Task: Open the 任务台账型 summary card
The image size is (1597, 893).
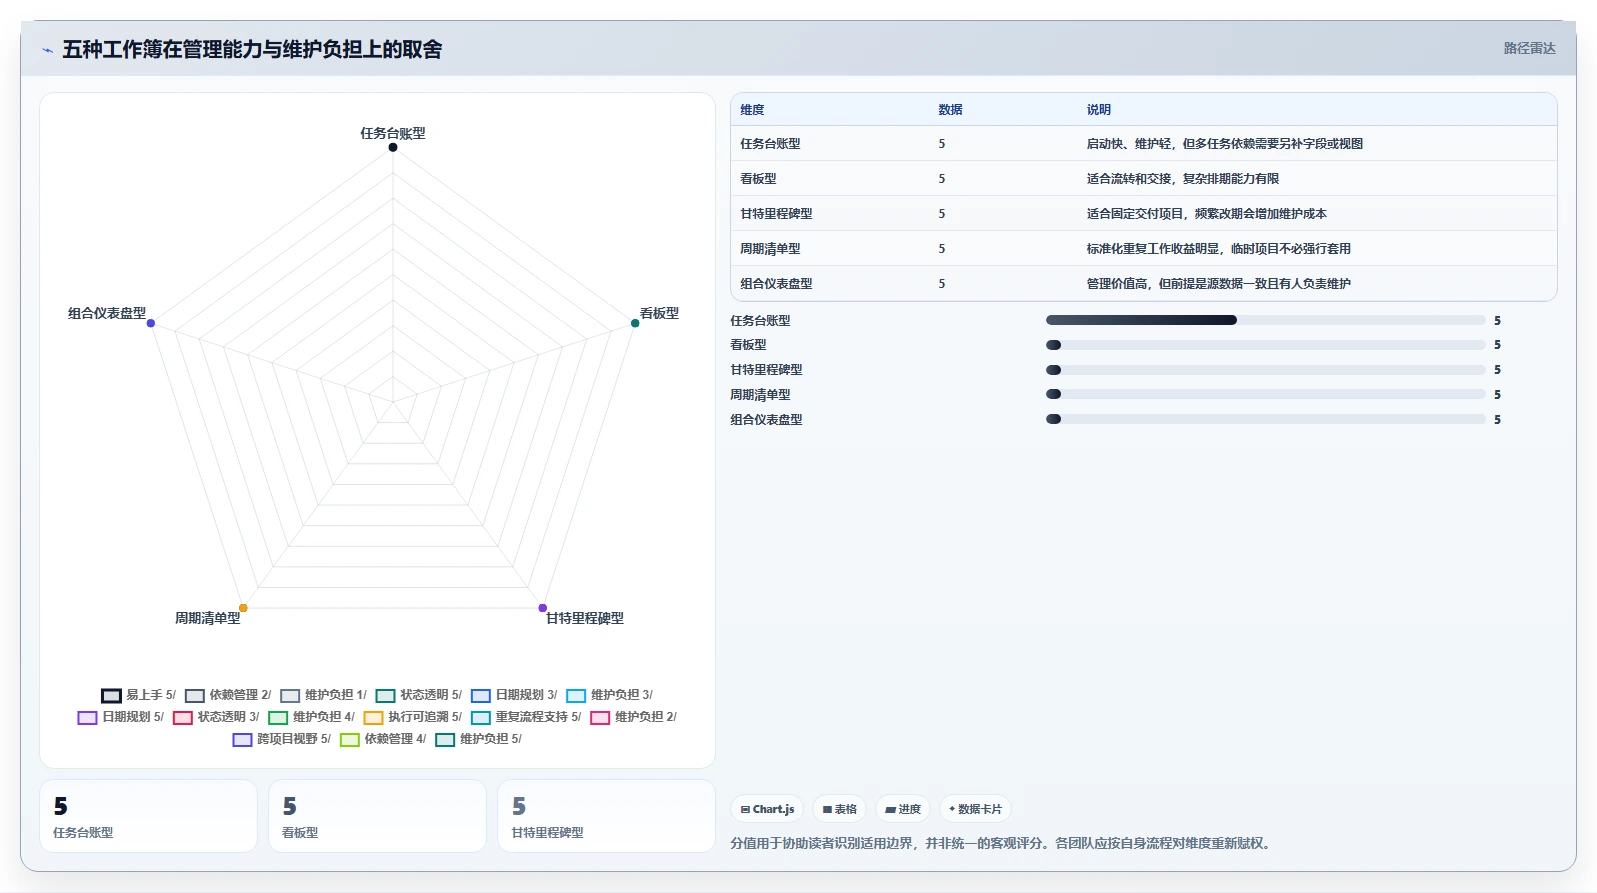Action: (x=148, y=816)
